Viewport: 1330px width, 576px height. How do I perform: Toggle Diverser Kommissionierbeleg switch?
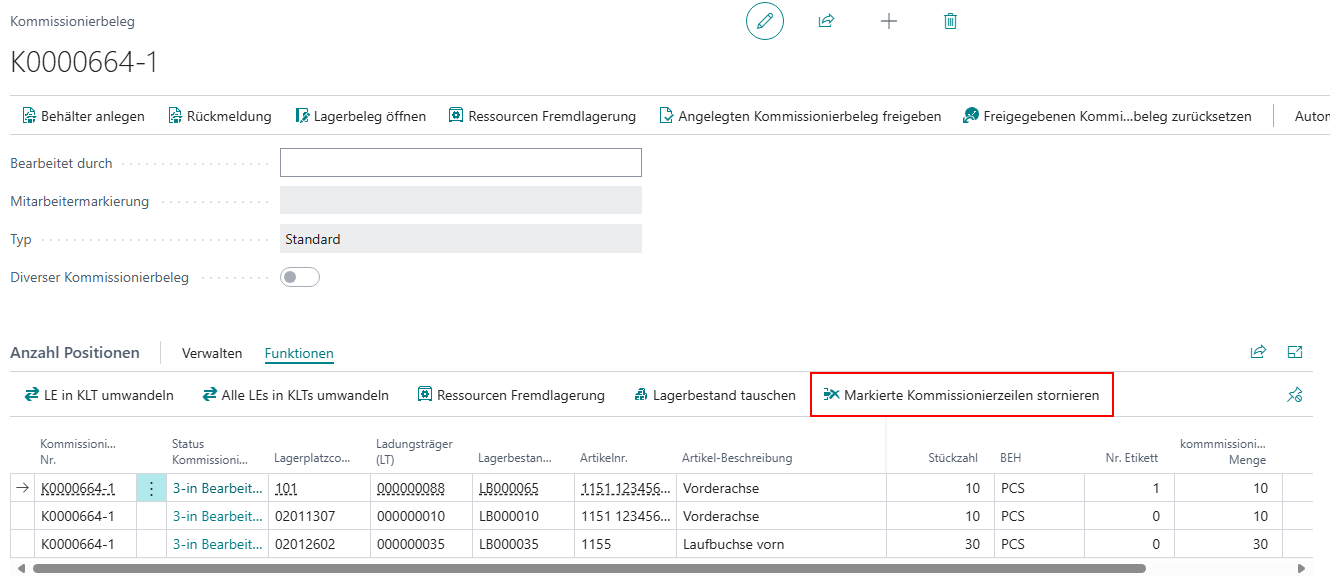(300, 277)
